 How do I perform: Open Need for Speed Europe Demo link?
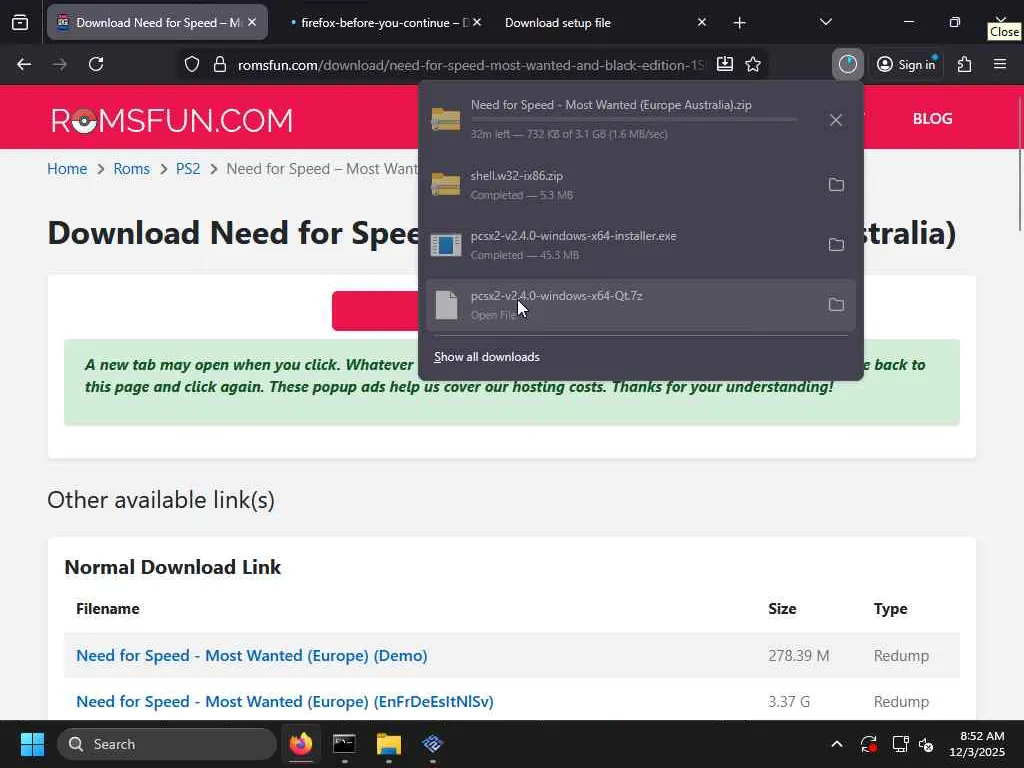[x=252, y=656]
